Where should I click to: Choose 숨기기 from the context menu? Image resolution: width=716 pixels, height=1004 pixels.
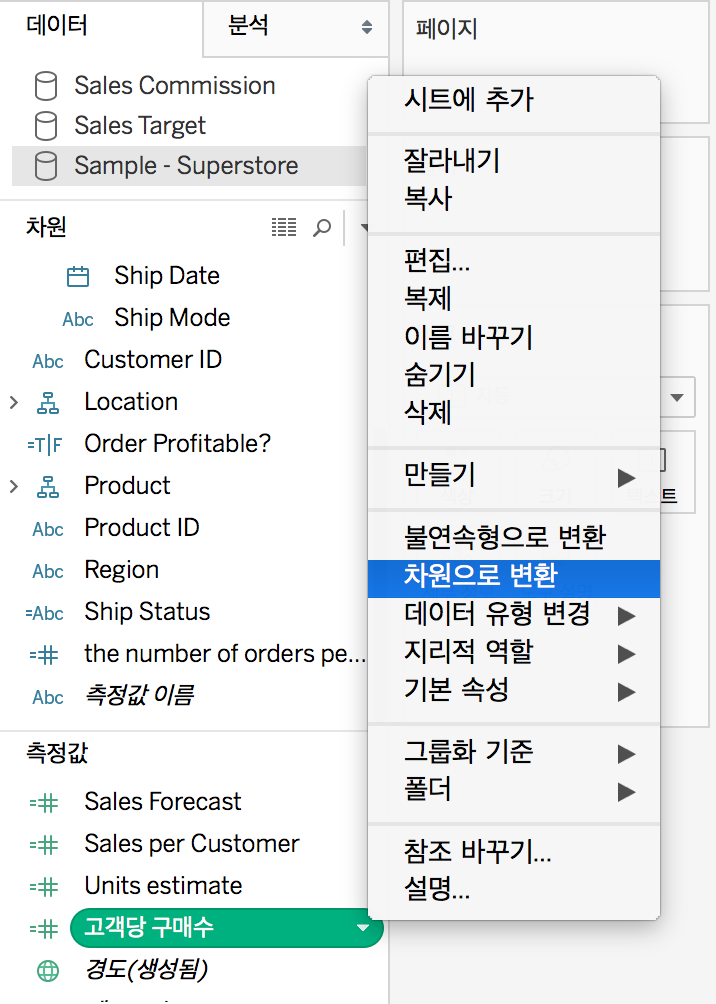click(x=514, y=375)
